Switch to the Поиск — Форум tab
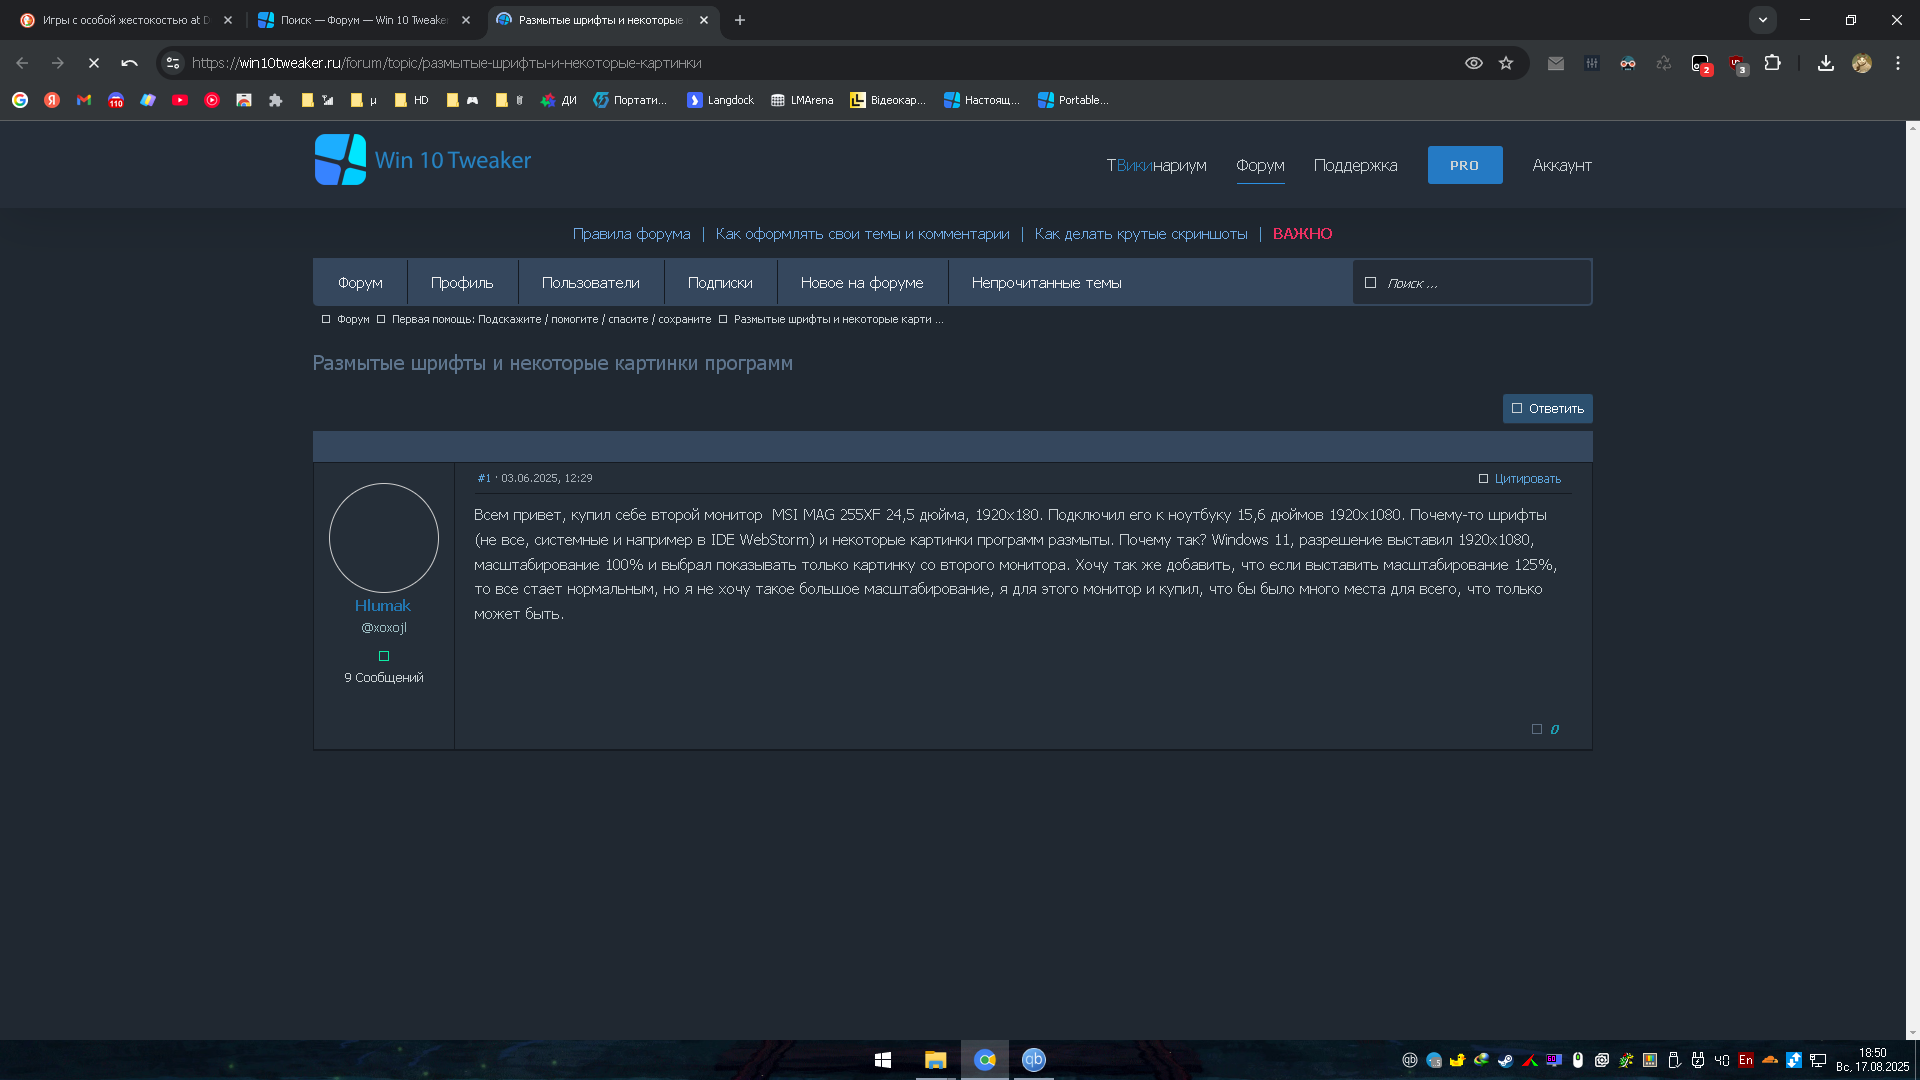The width and height of the screenshot is (1920, 1080). point(362,20)
